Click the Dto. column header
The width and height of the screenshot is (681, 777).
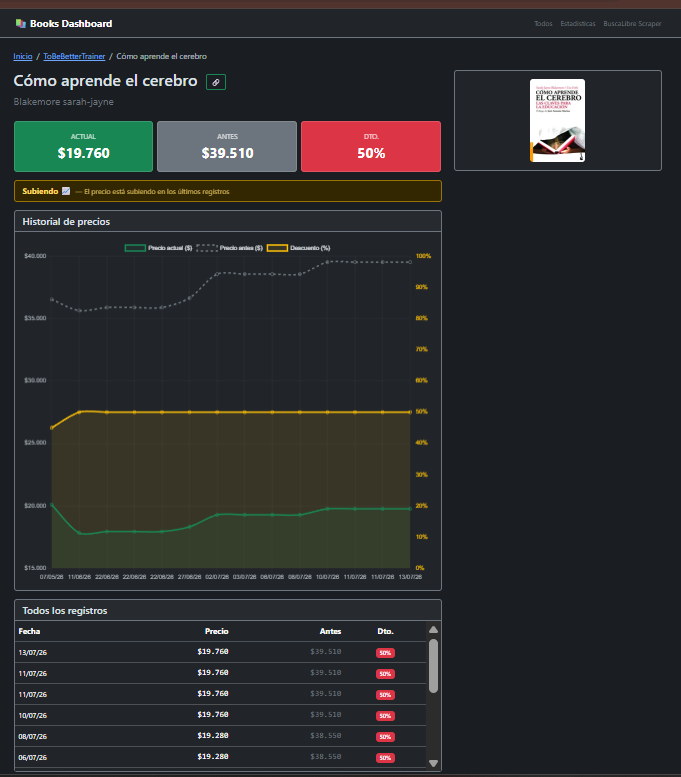[385, 631]
